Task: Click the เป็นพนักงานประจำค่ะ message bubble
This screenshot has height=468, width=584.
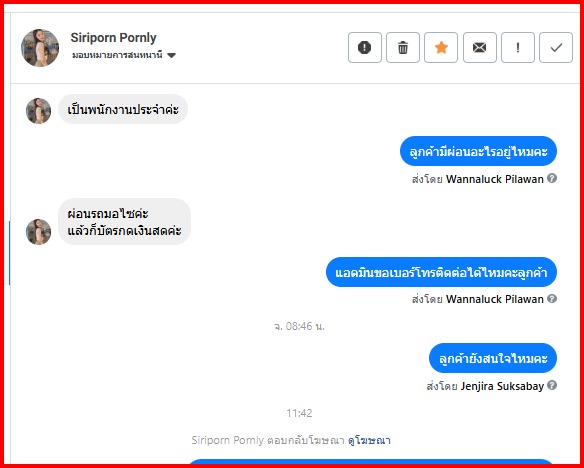Action: 123,109
